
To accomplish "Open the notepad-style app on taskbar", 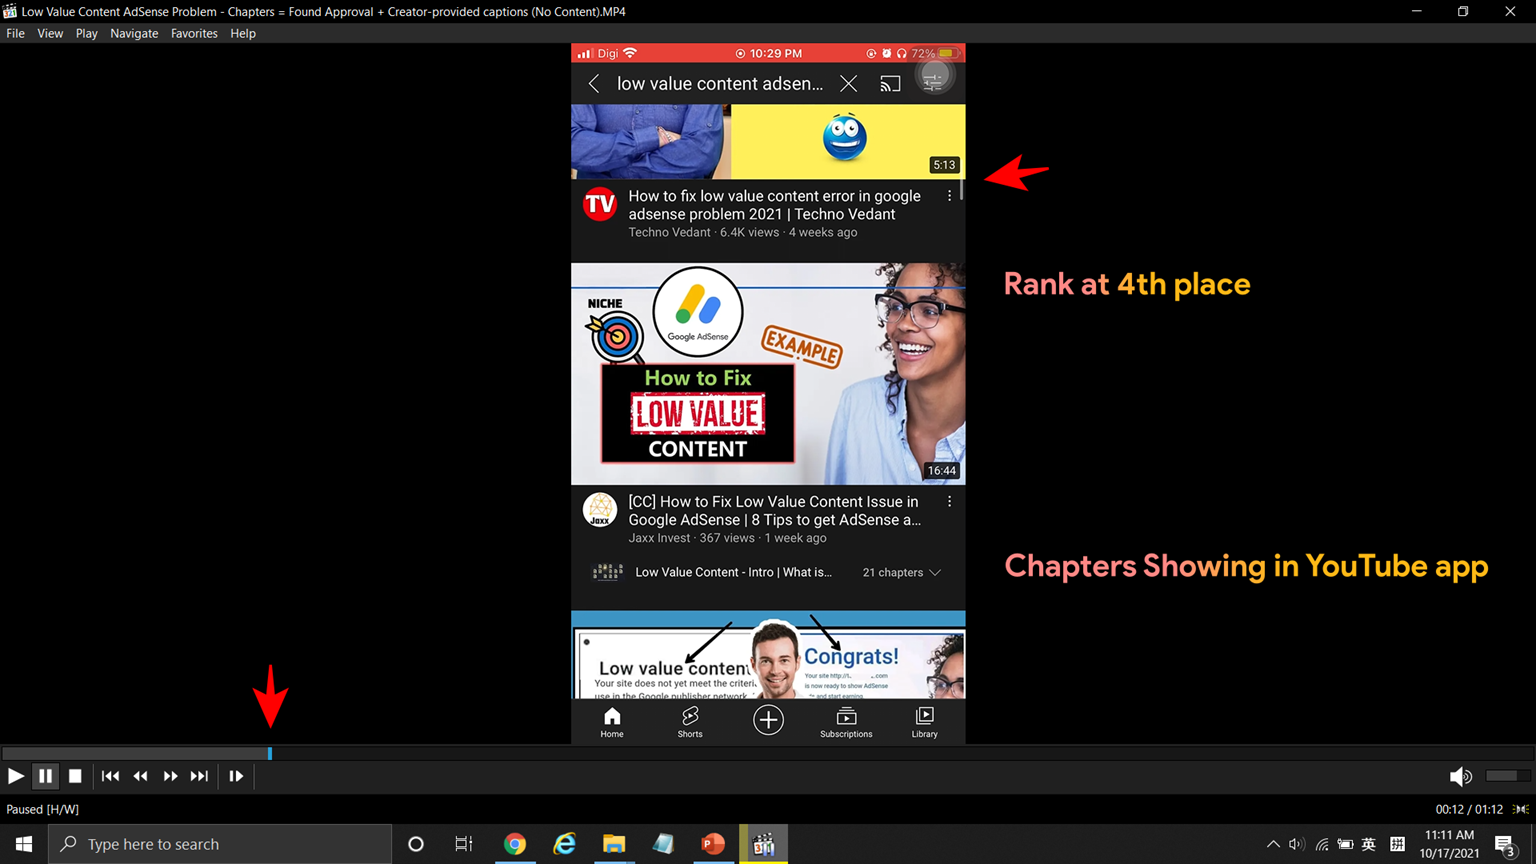I will tap(663, 844).
